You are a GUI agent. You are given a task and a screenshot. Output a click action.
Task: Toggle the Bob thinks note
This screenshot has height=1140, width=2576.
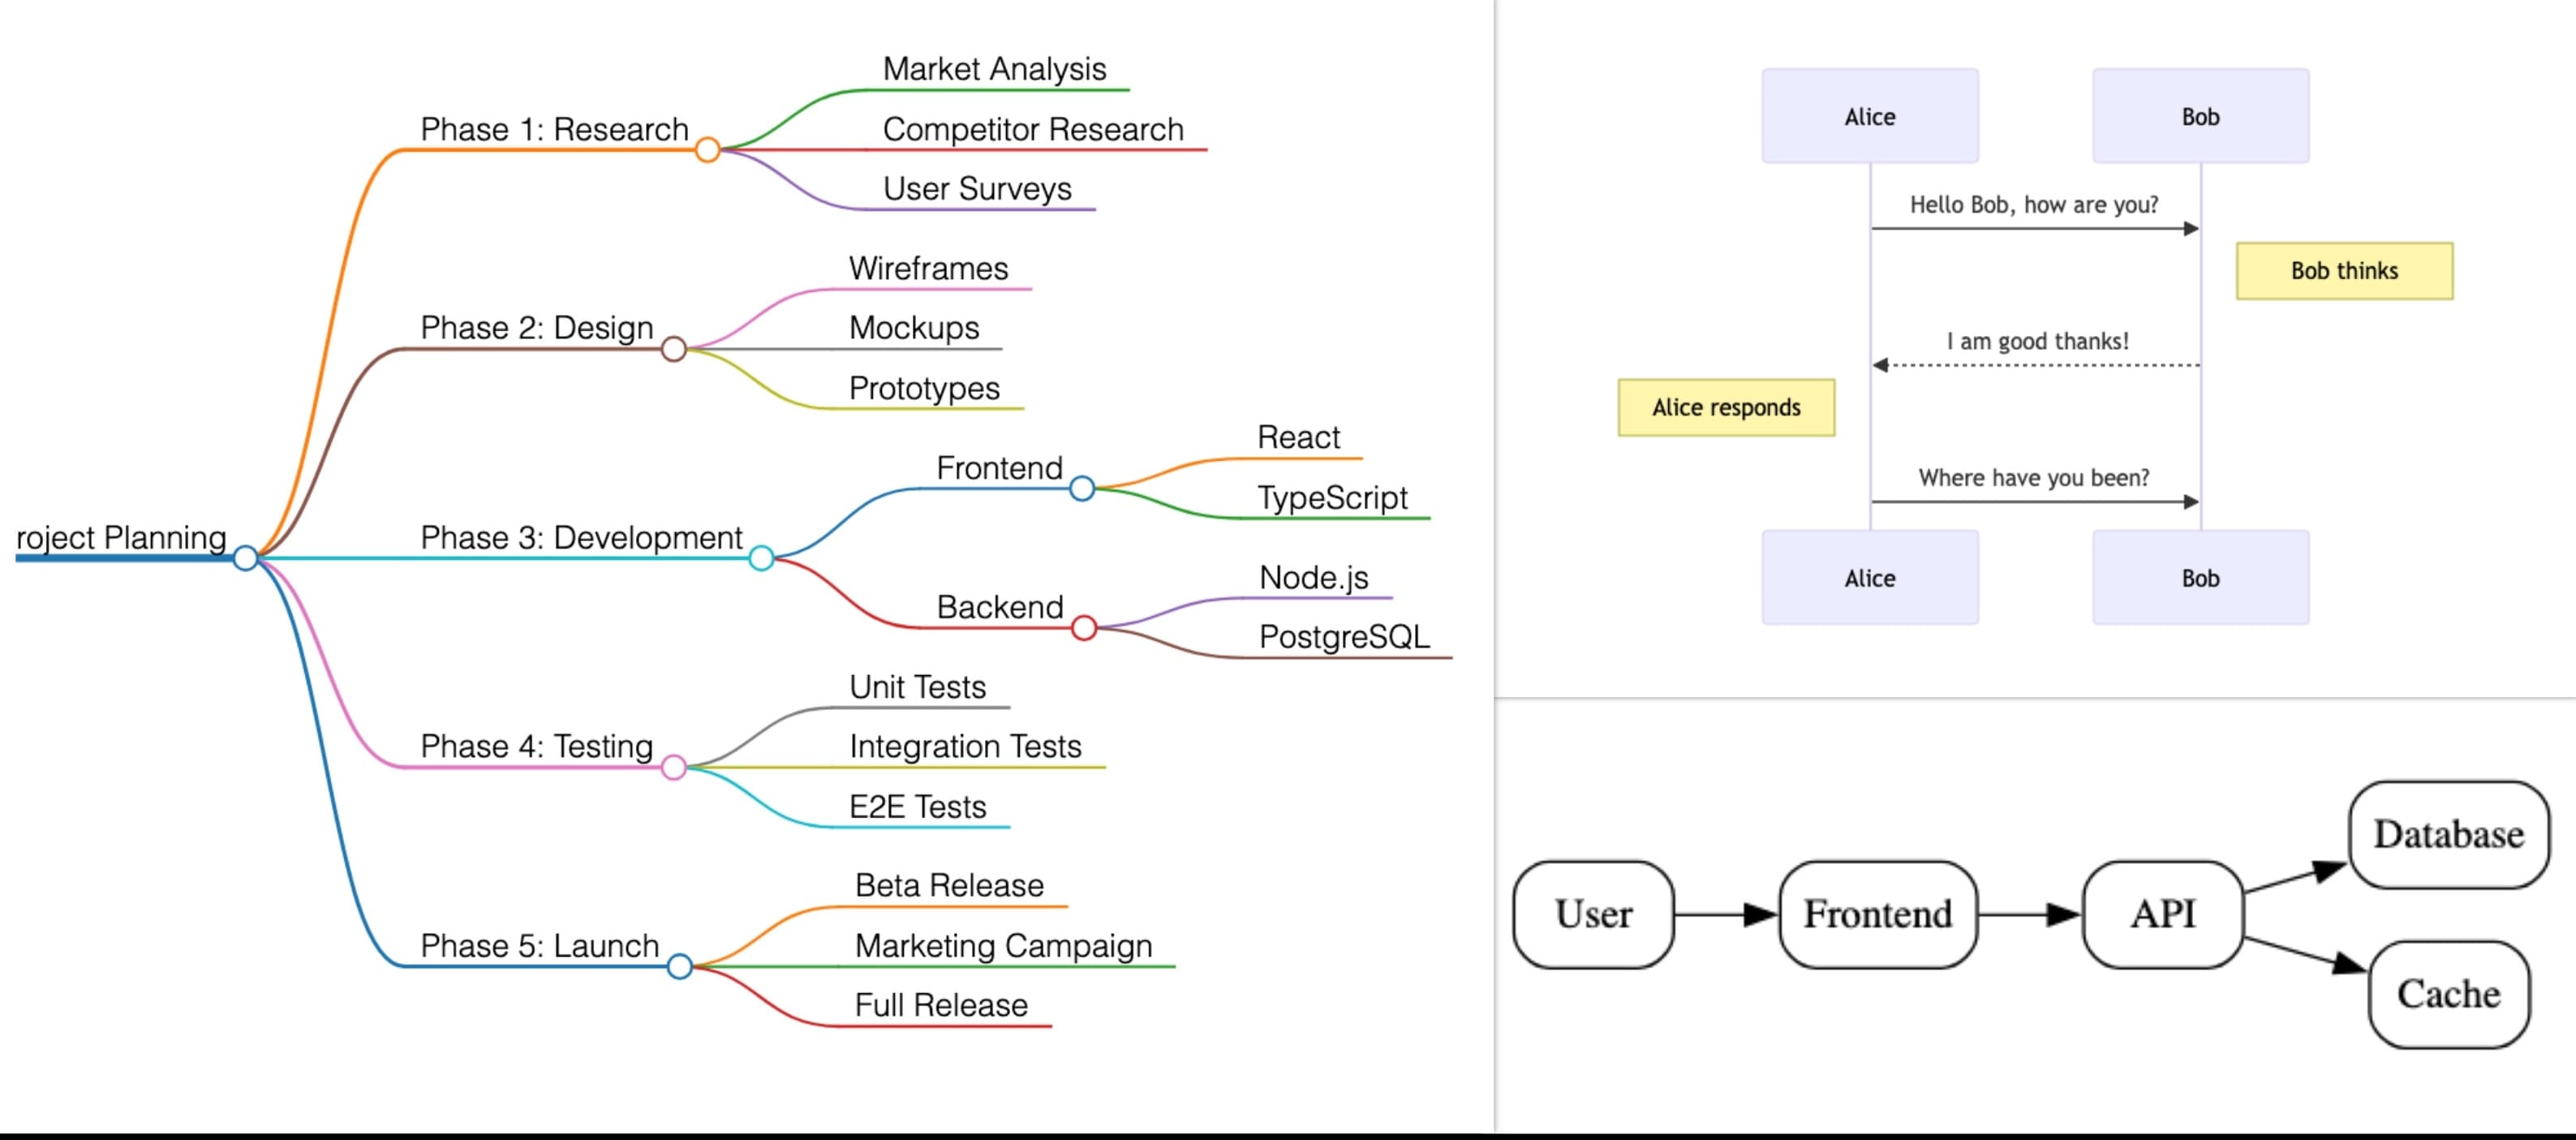(x=2344, y=270)
